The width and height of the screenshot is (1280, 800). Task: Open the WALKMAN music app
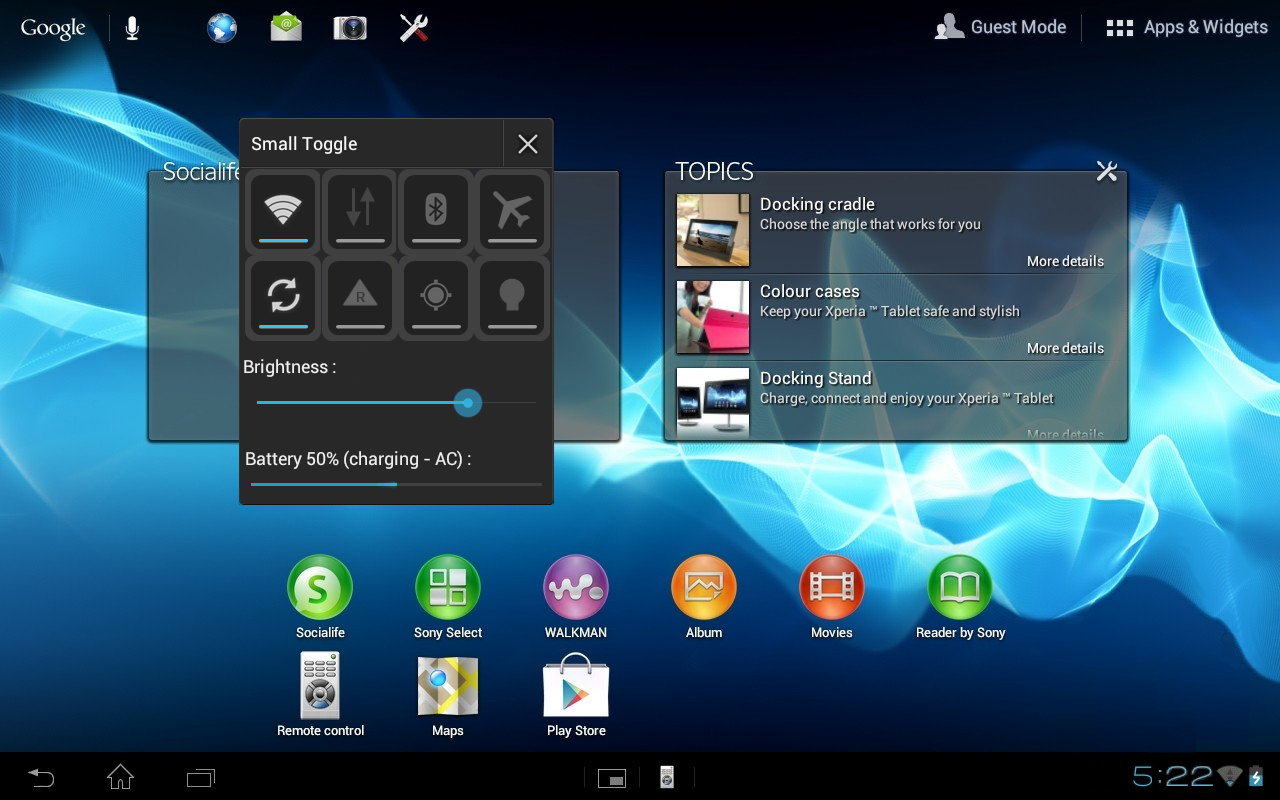(575, 588)
